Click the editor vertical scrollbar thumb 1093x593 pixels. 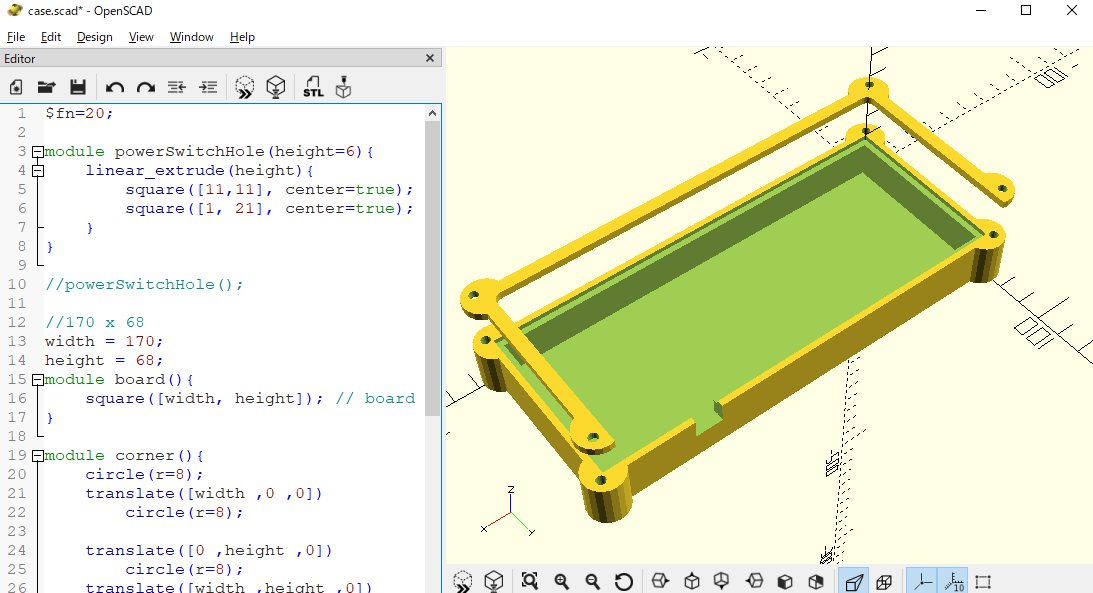pyautogui.click(x=432, y=268)
